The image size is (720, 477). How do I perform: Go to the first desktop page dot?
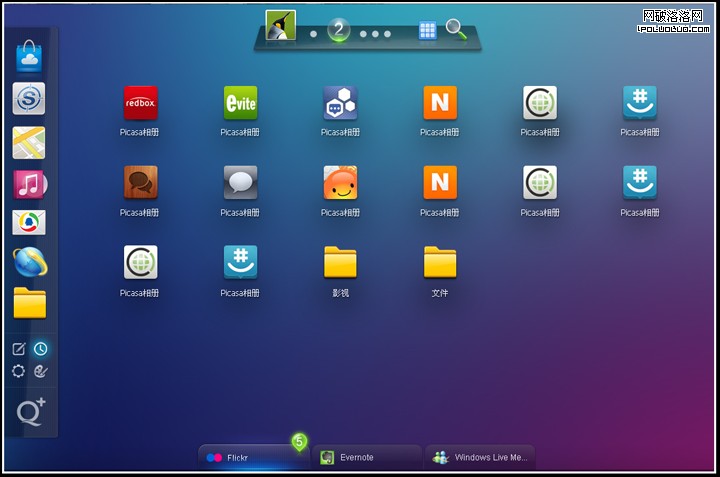313,34
